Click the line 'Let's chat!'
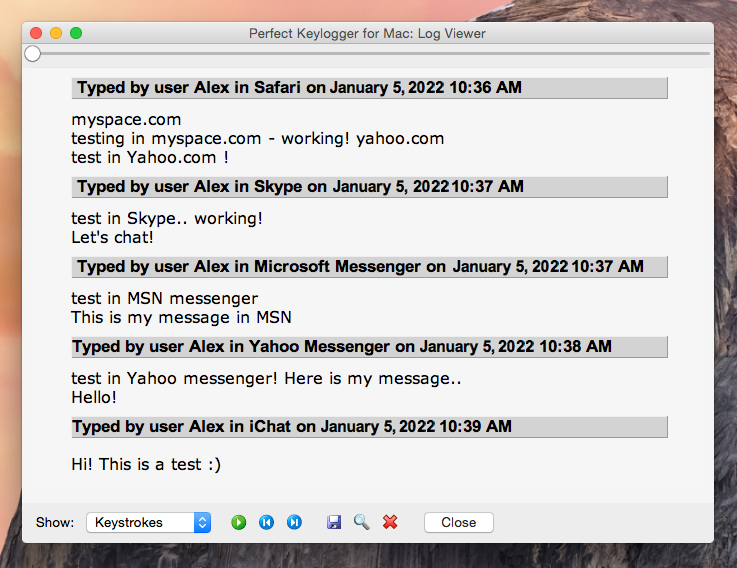 pos(112,237)
